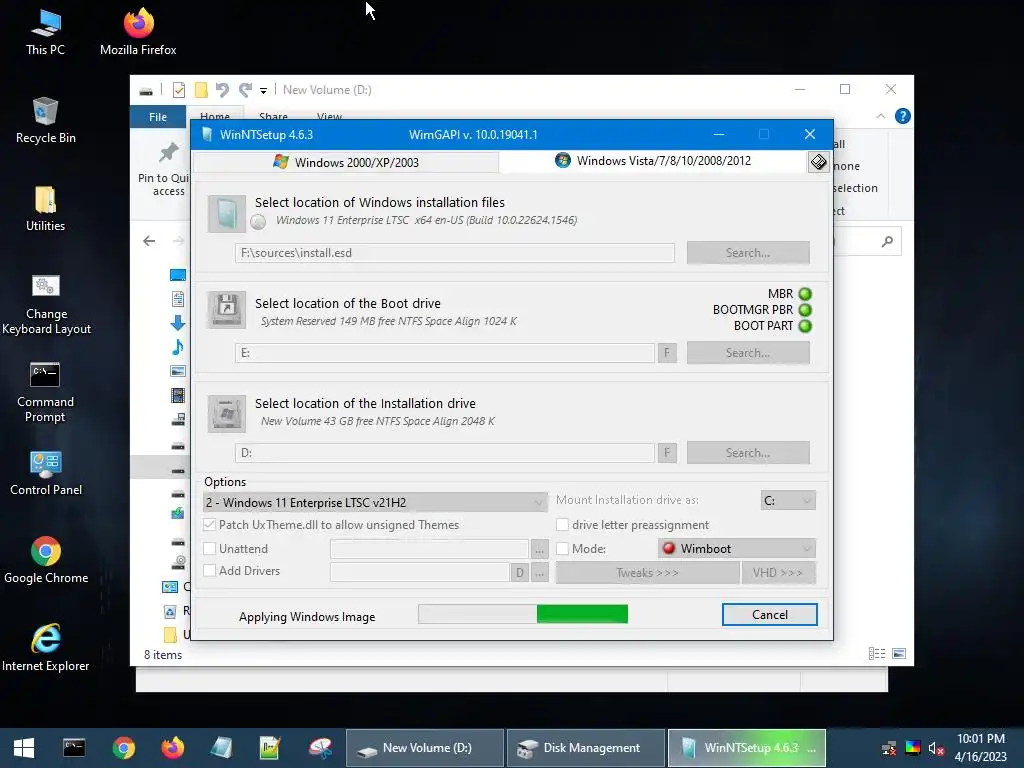Enable the Mode checkbox

tap(562, 549)
